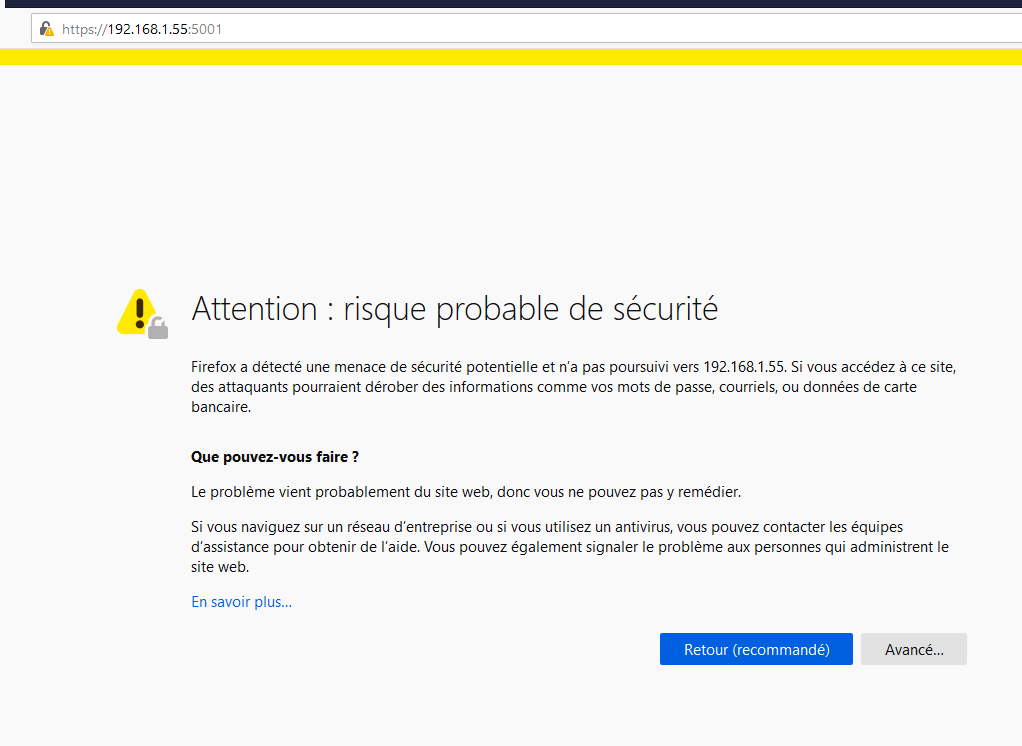Click the IP 192.168.1.55 in the warning text
1022x746 pixels.
tap(743, 367)
